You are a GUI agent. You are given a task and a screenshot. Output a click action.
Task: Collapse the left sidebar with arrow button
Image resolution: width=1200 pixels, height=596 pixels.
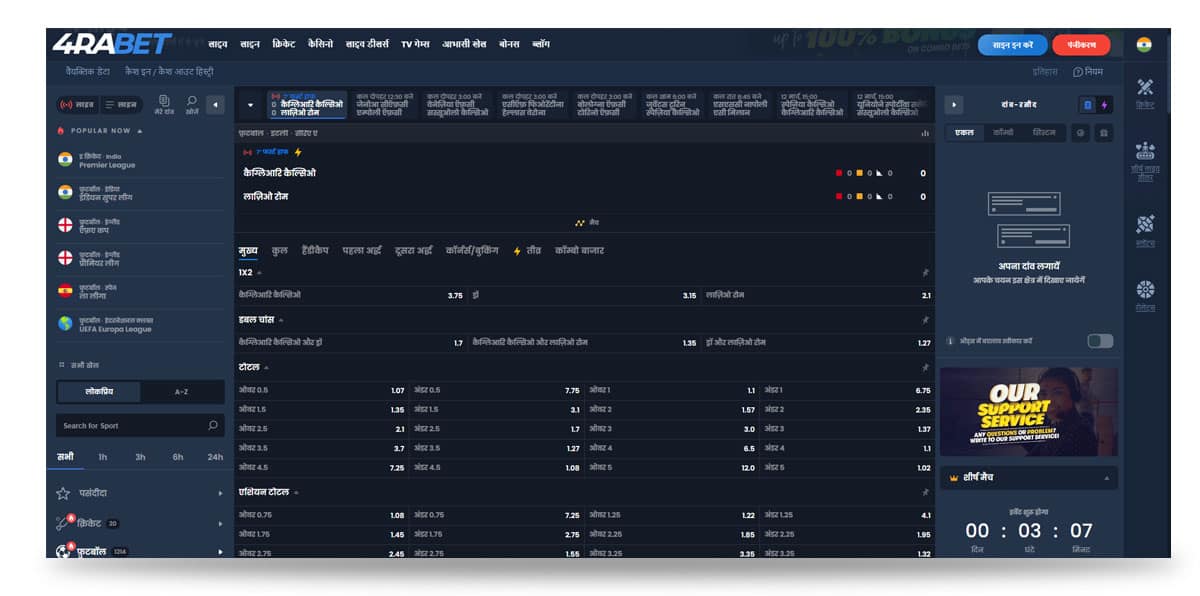(x=215, y=105)
